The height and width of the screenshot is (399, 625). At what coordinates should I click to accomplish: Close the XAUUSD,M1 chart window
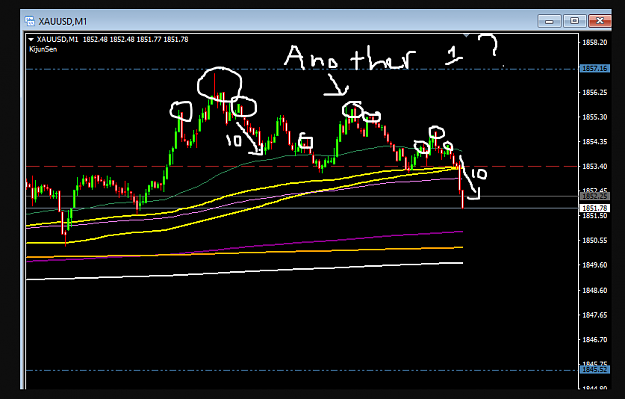[600, 21]
